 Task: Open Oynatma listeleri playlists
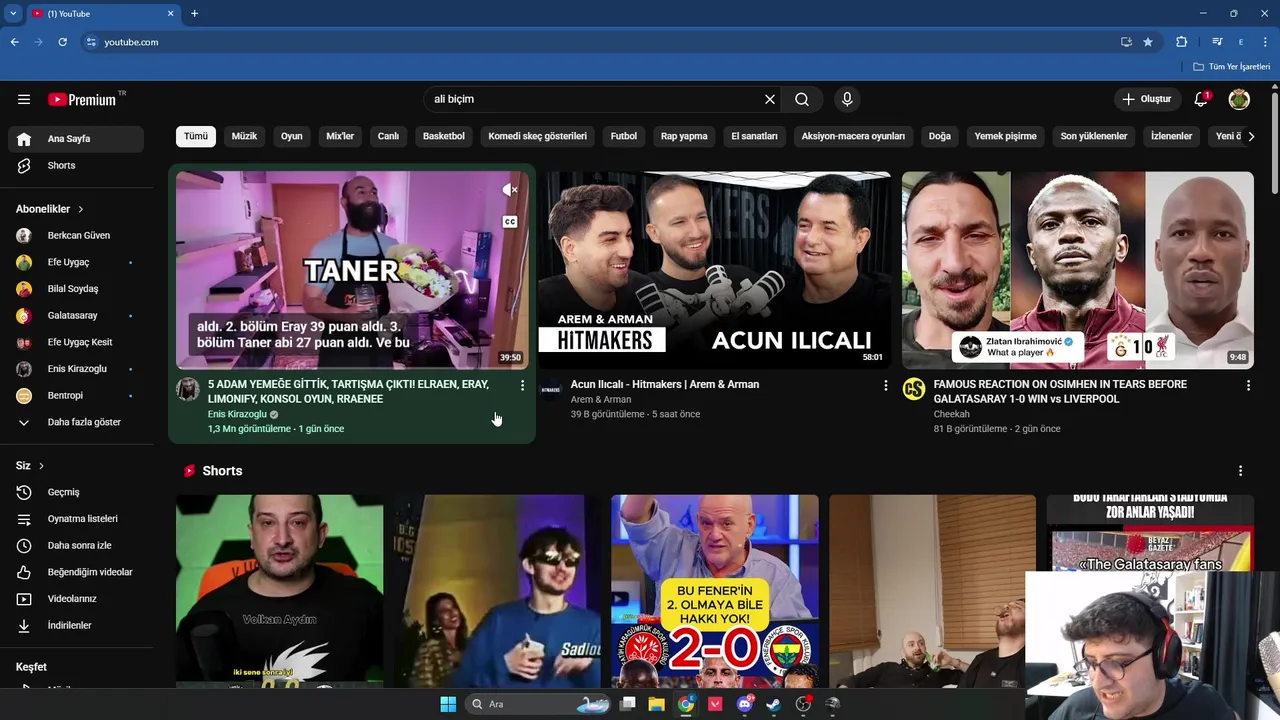(75, 519)
